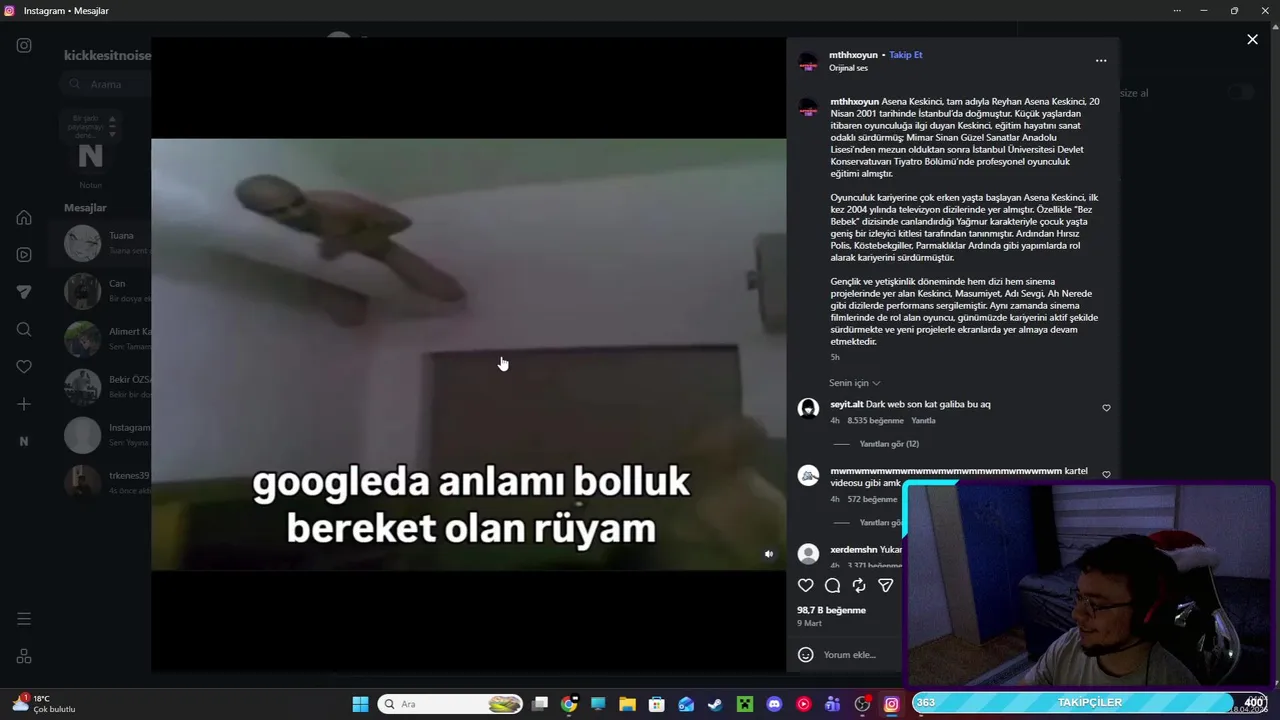The height and width of the screenshot is (720, 1280).
Task: Open xerdemshn's profile picture
Action: click(808, 554)
